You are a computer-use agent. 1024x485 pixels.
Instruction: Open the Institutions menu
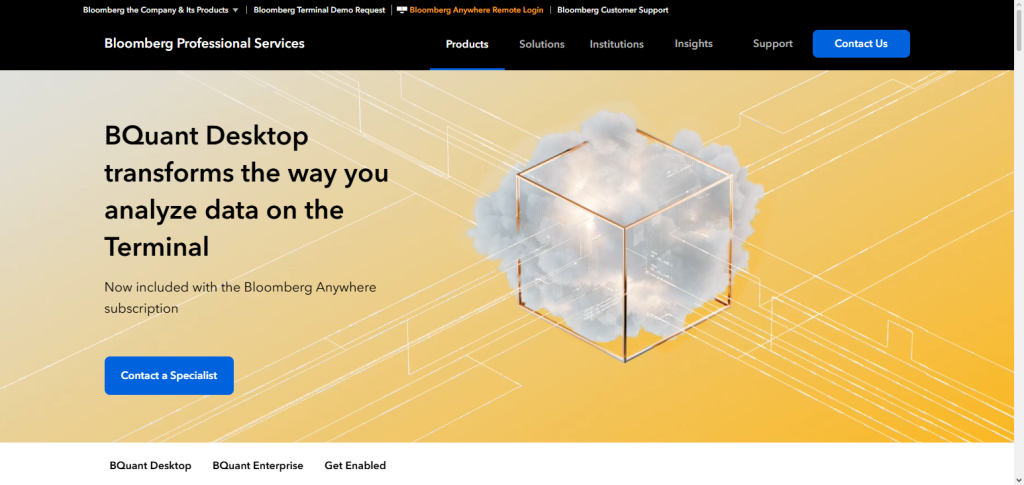coord(616,44)
